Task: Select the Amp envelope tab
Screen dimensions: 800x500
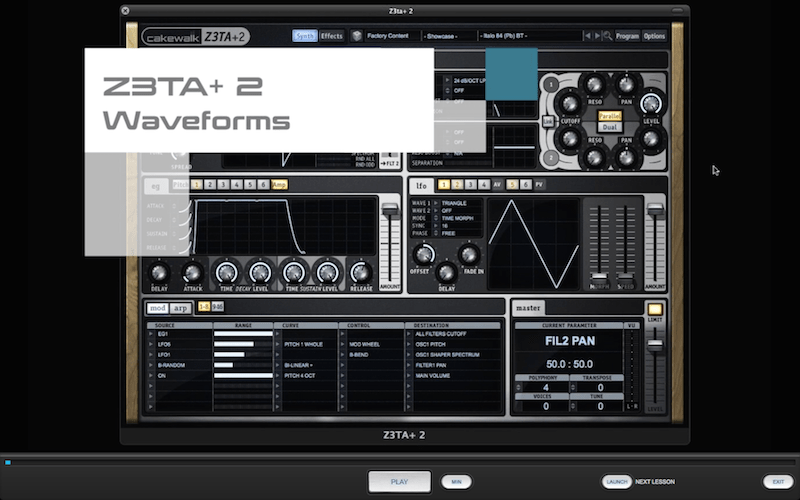Action: coord(280,184)
